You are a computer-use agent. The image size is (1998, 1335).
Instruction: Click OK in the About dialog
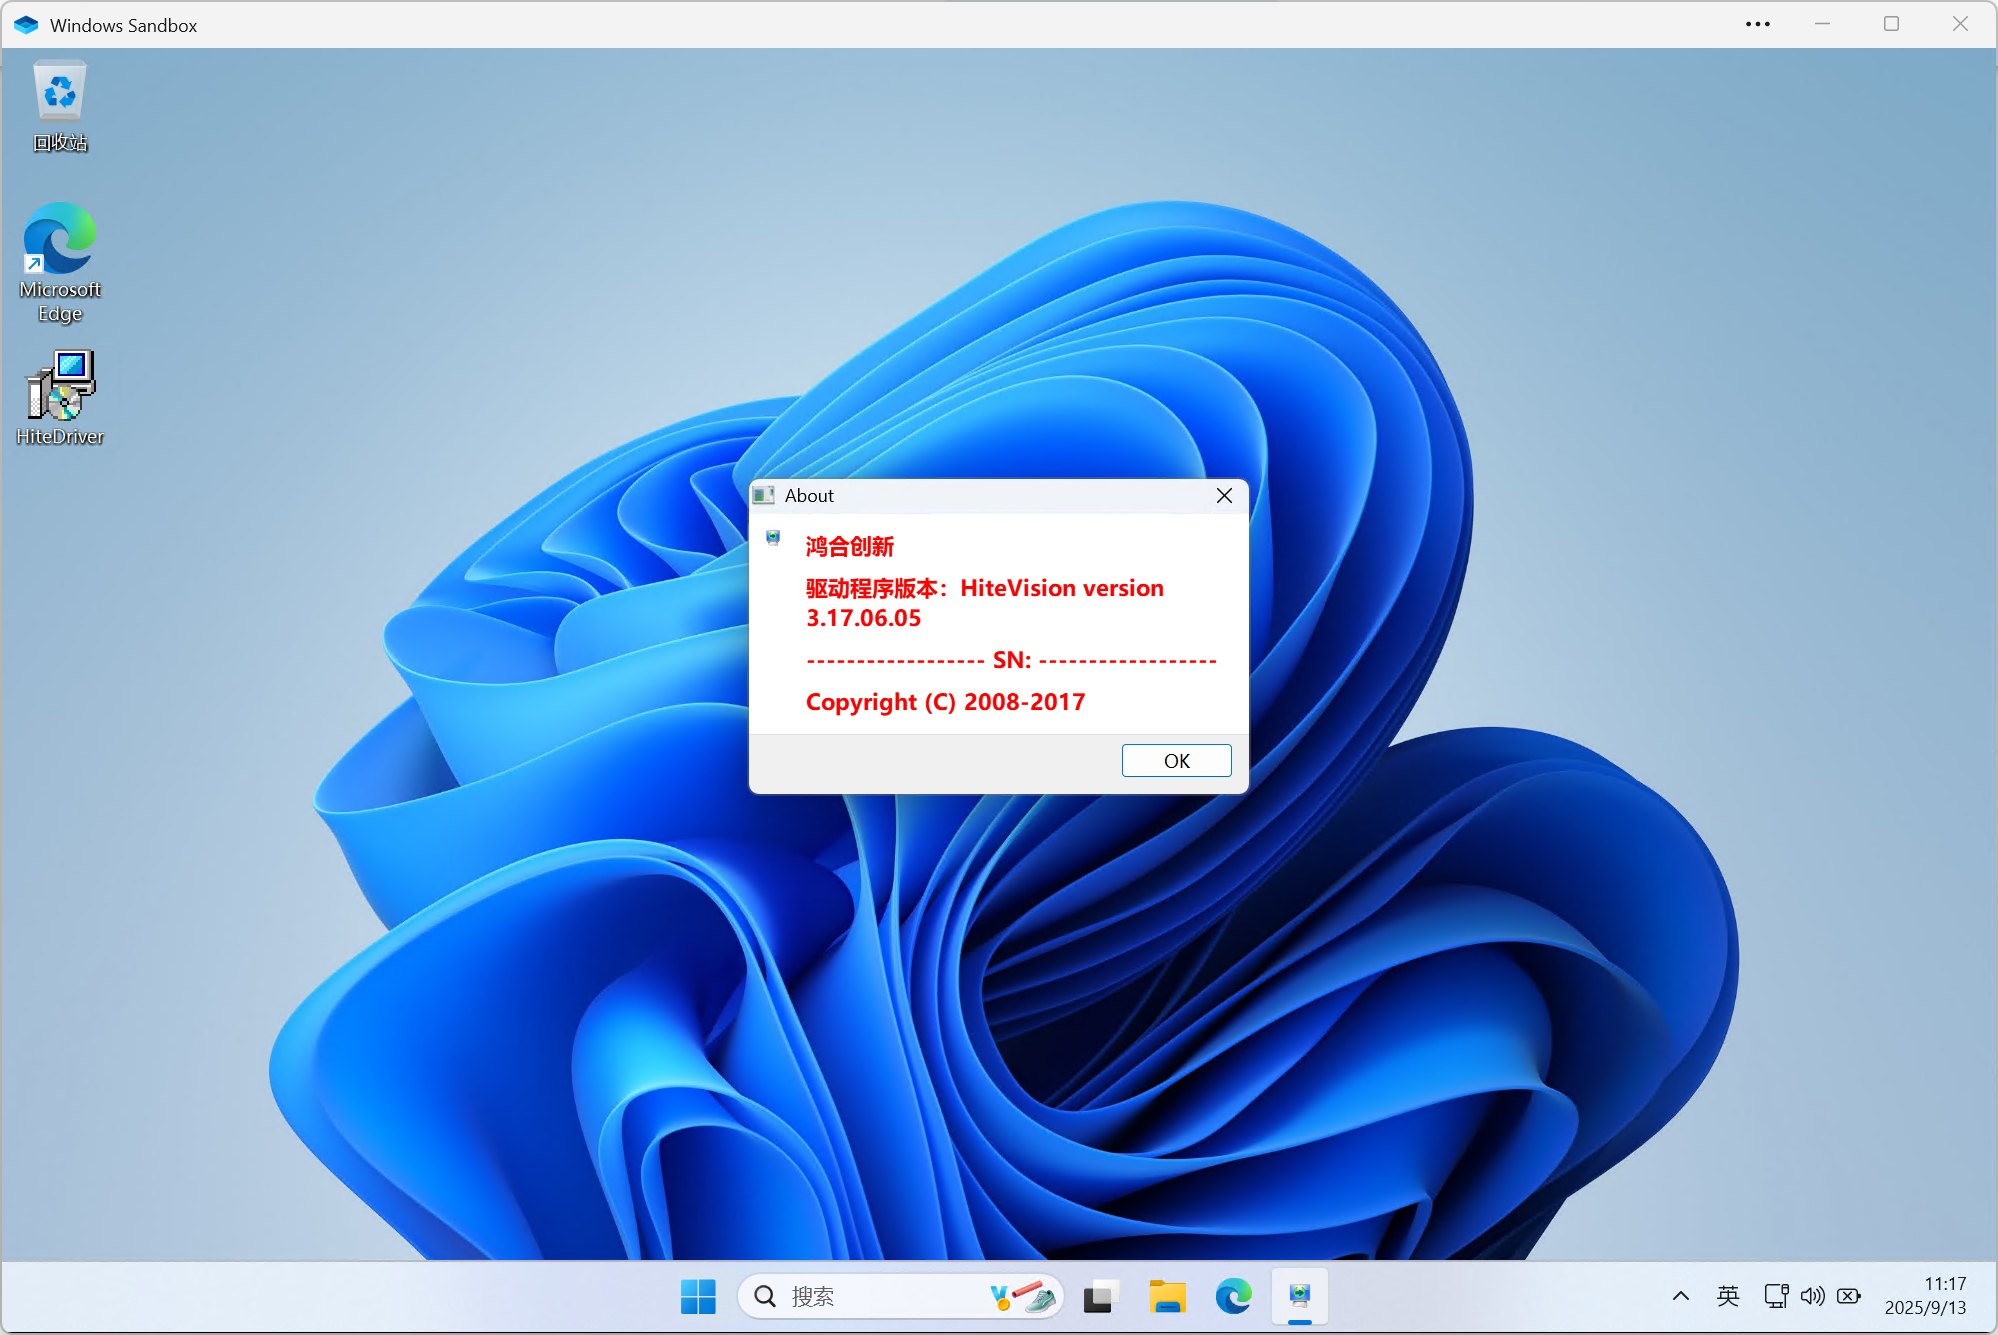pyautogui.click(x=1176, y=761)
